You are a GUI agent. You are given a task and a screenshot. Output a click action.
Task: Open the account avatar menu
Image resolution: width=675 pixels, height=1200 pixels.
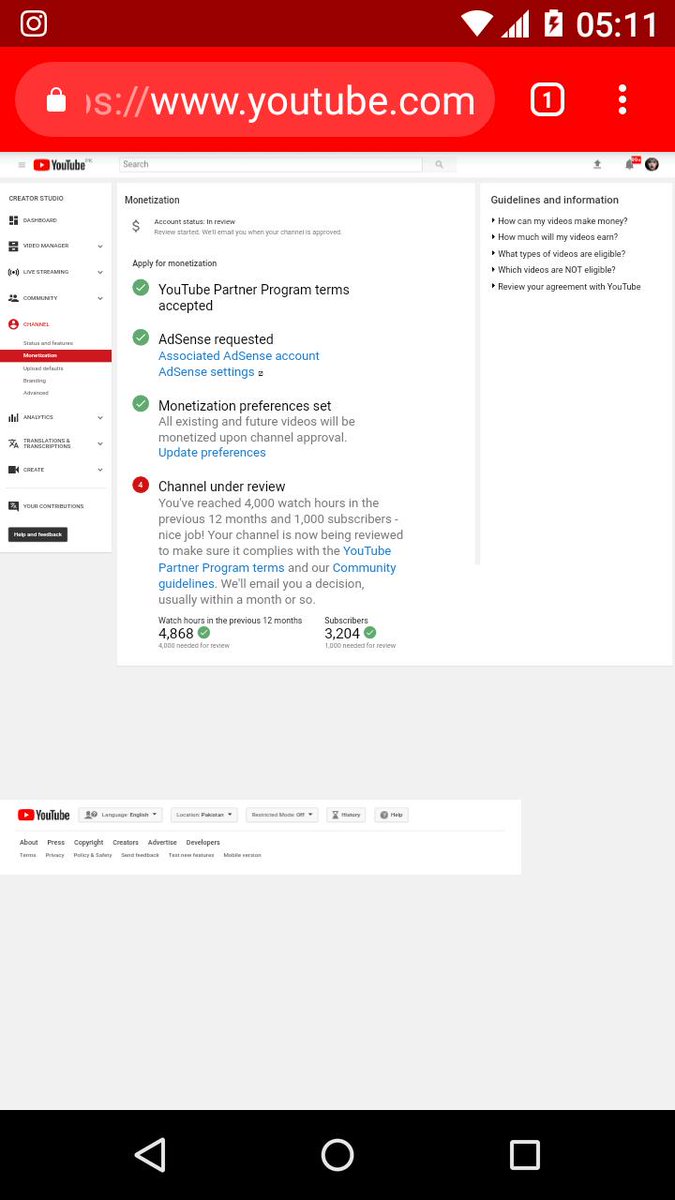[x=652, y=164]
